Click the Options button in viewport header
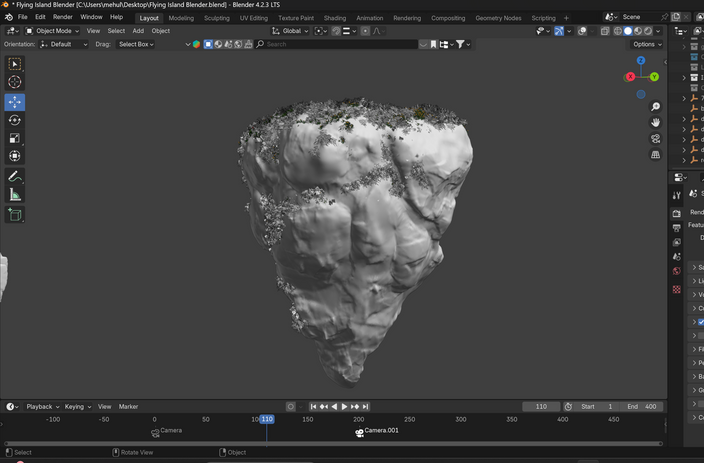Image resolution: width=704 pixels, height=463 pixels. [645, 44]
